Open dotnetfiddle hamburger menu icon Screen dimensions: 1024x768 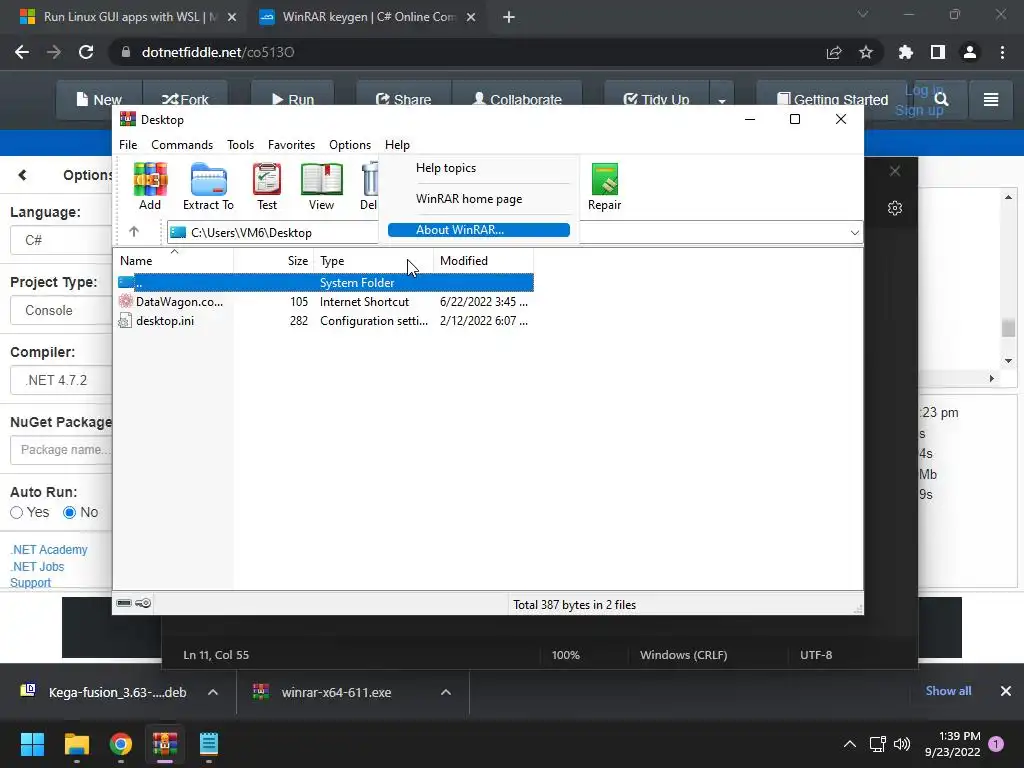(991, 99)
